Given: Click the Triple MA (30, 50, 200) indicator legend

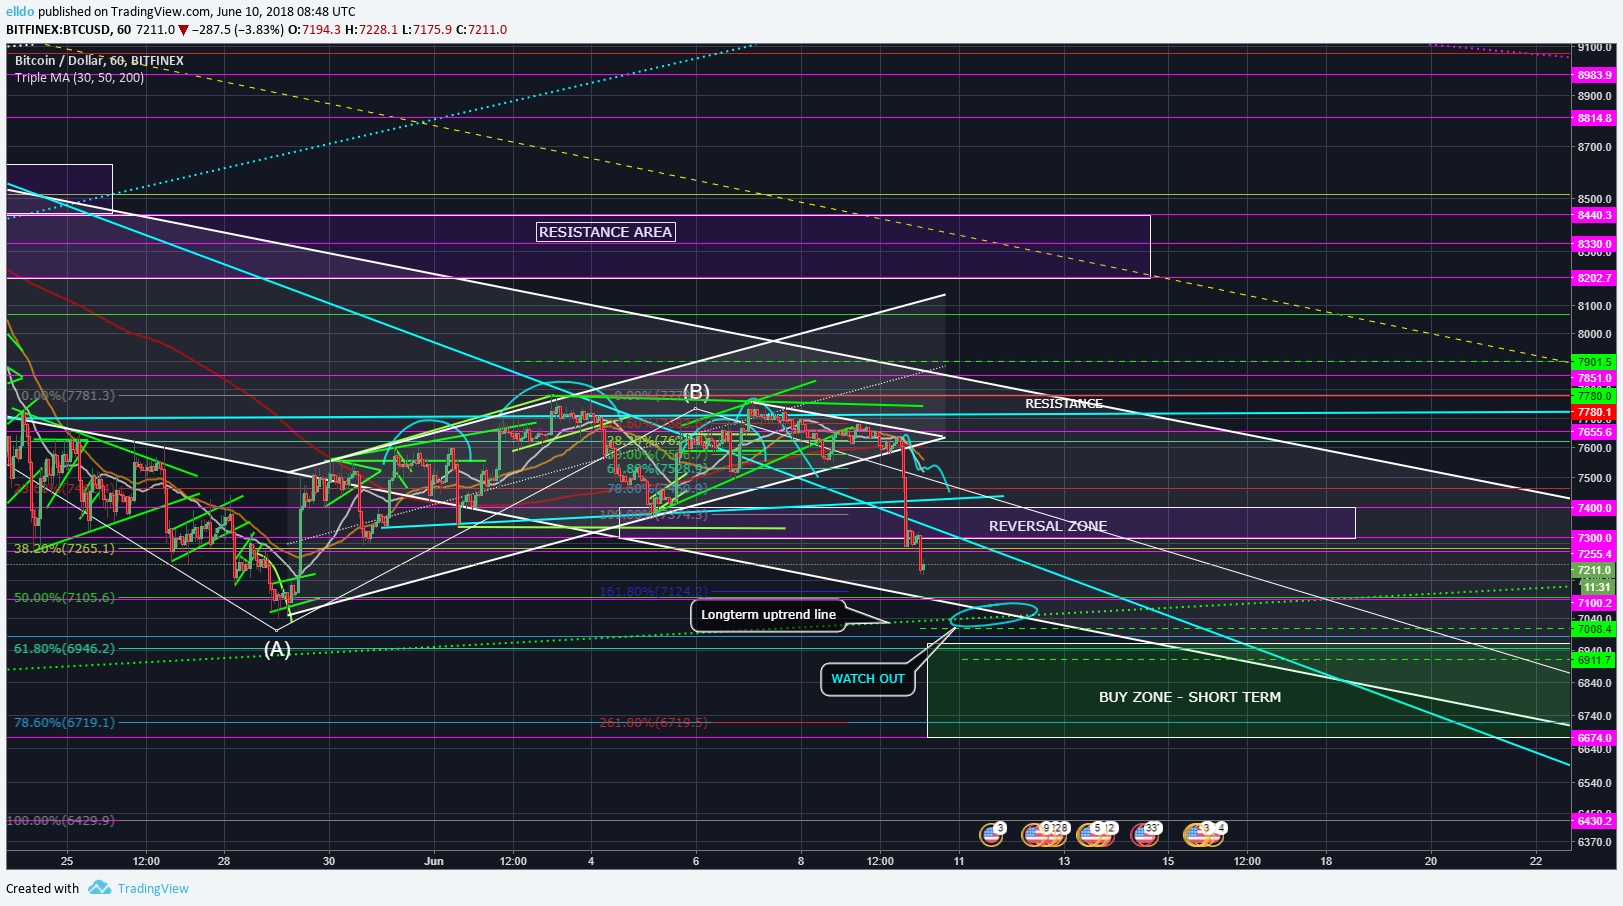Looking at the screenshot, I should point(79,77).
